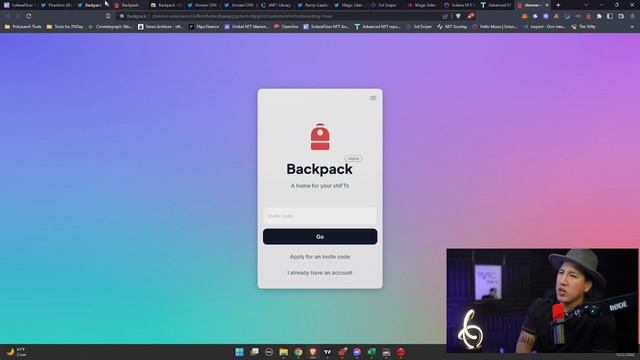Switch to the Advanced NFT tab
640x360 pixels.
pos(496,5)
